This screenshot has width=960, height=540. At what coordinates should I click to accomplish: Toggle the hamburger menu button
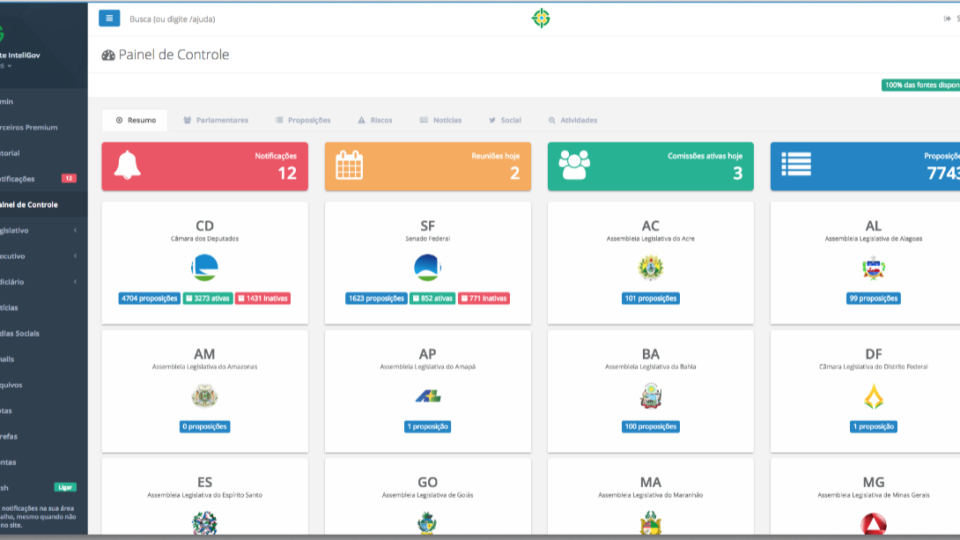(x=109, y=18)
